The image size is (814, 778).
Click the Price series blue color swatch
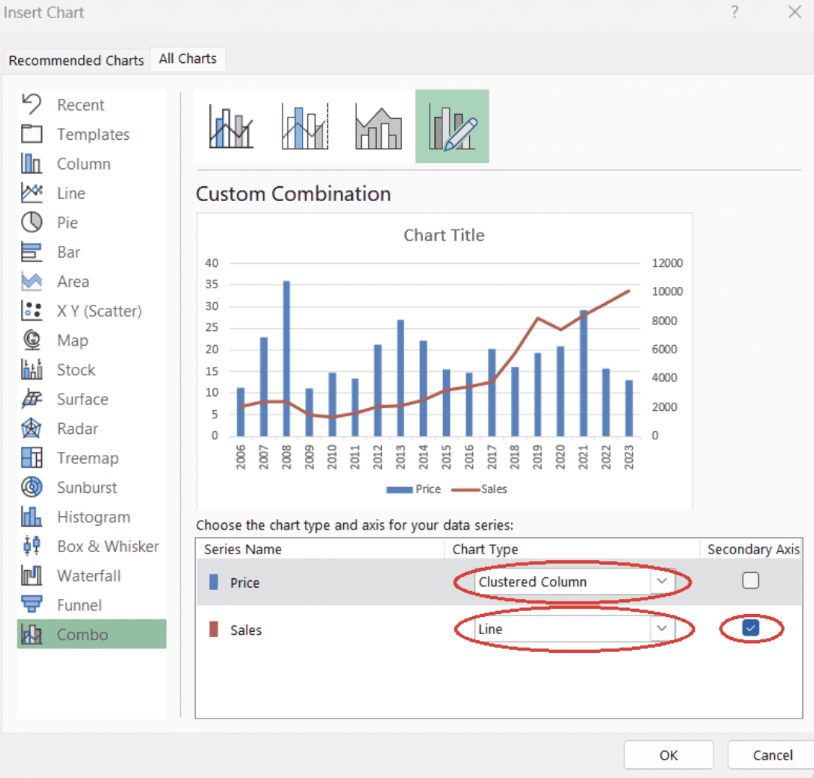[x=213, y=582]
